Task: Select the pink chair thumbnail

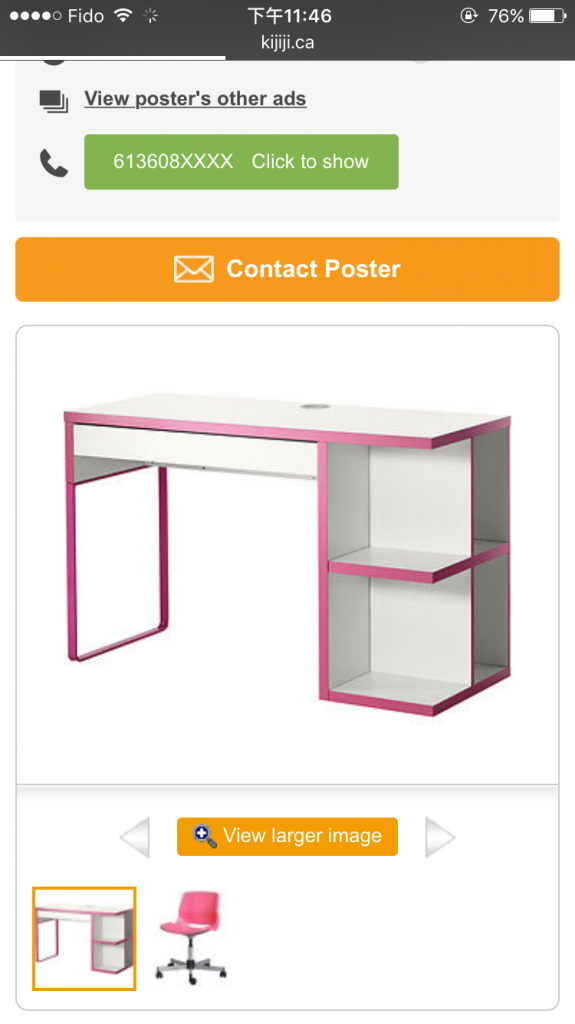Action: pos(191,938)
